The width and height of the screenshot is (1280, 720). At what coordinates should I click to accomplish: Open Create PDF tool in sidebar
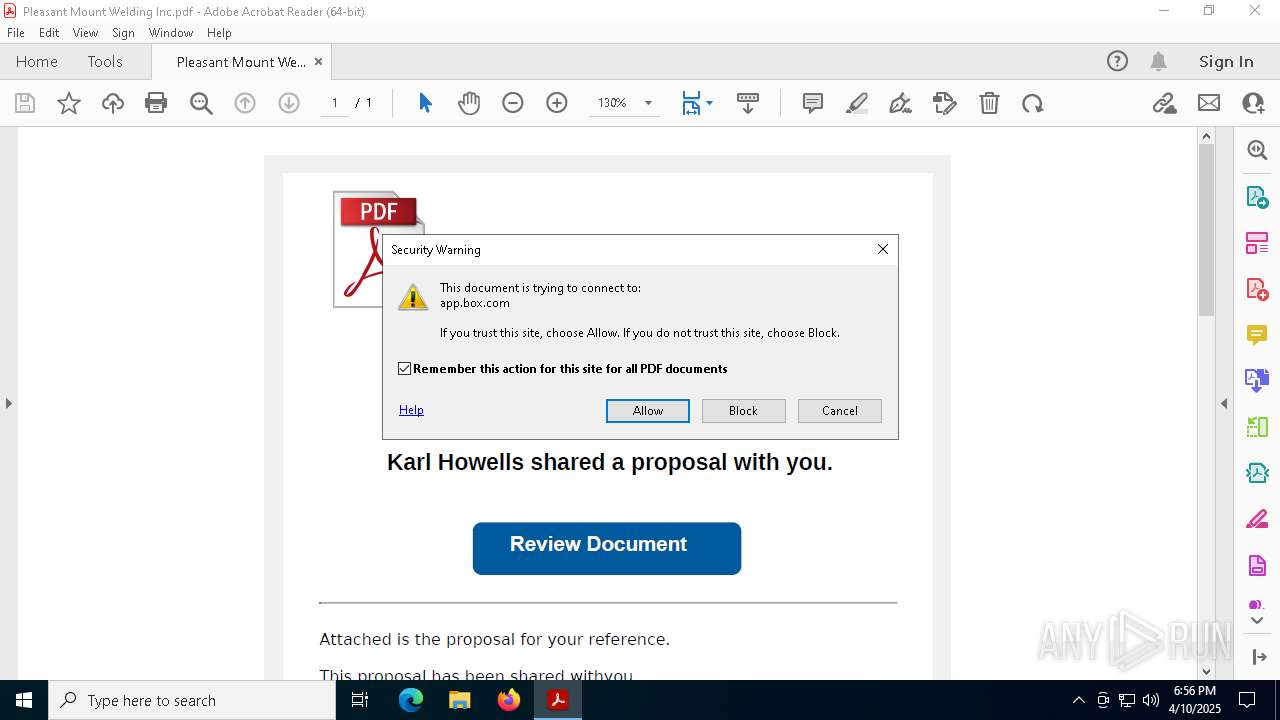tap(1257, 289)
